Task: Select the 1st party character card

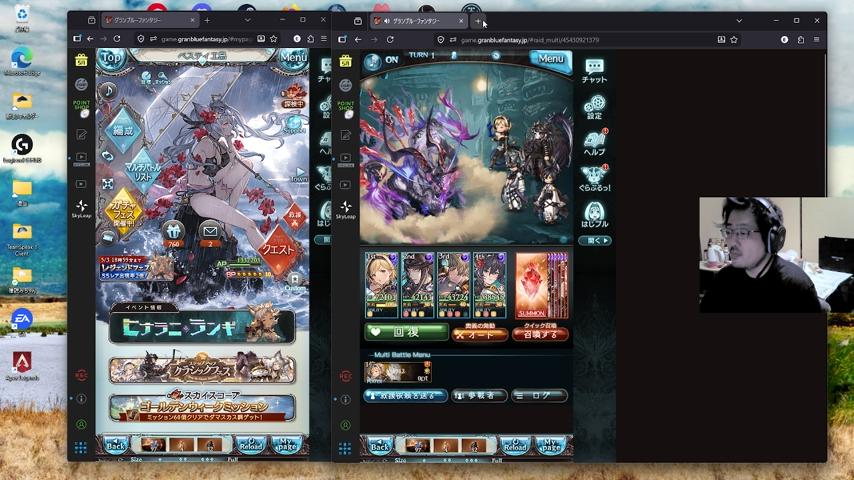Action: (381, 285)
